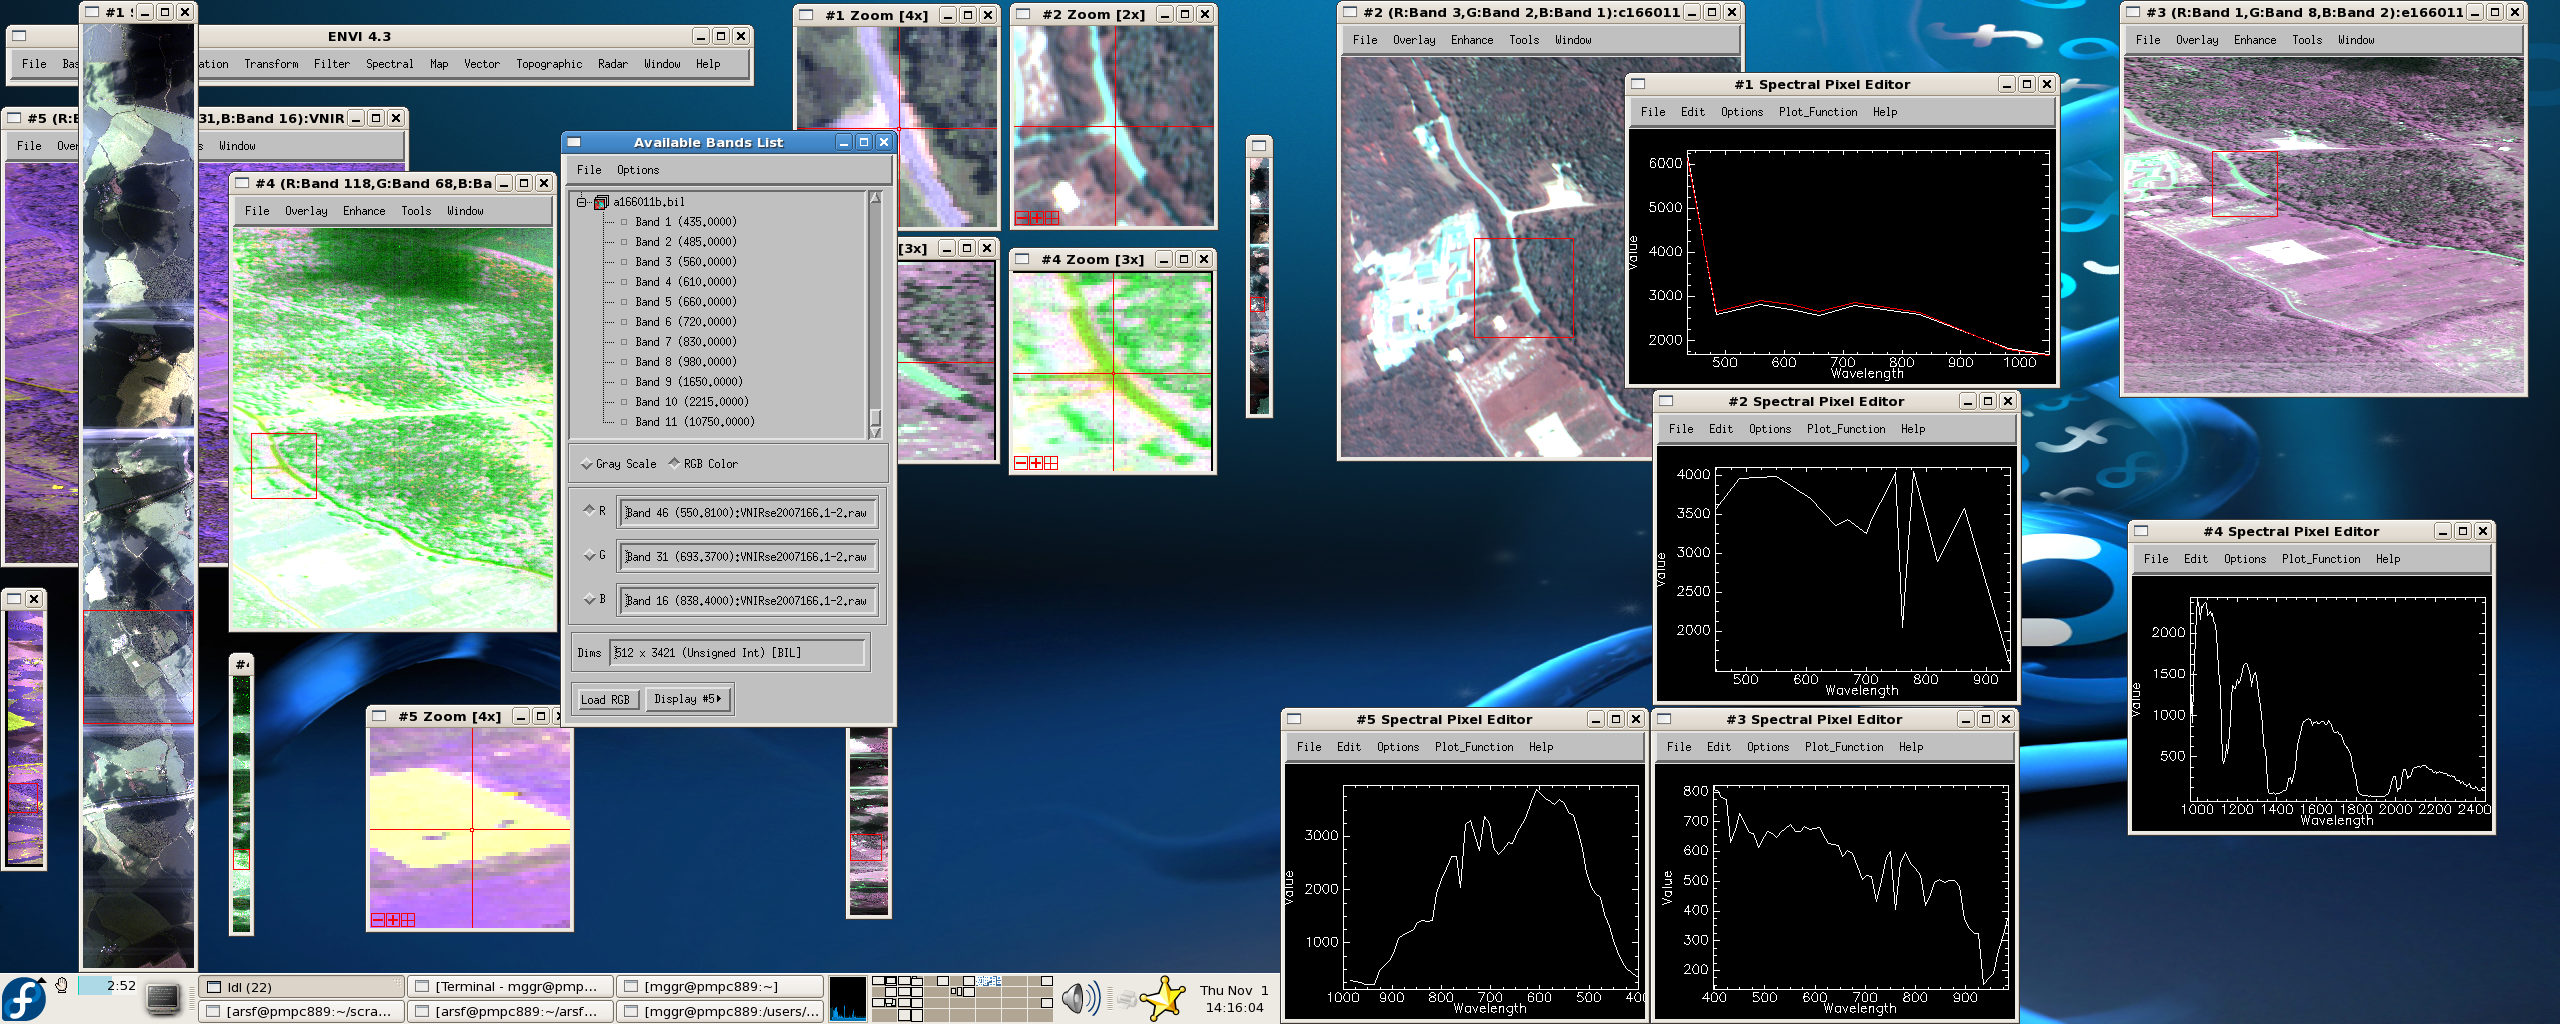Open the Fedora main menu icon
Screen dimensions: 2560x1024
click(24, 999)
